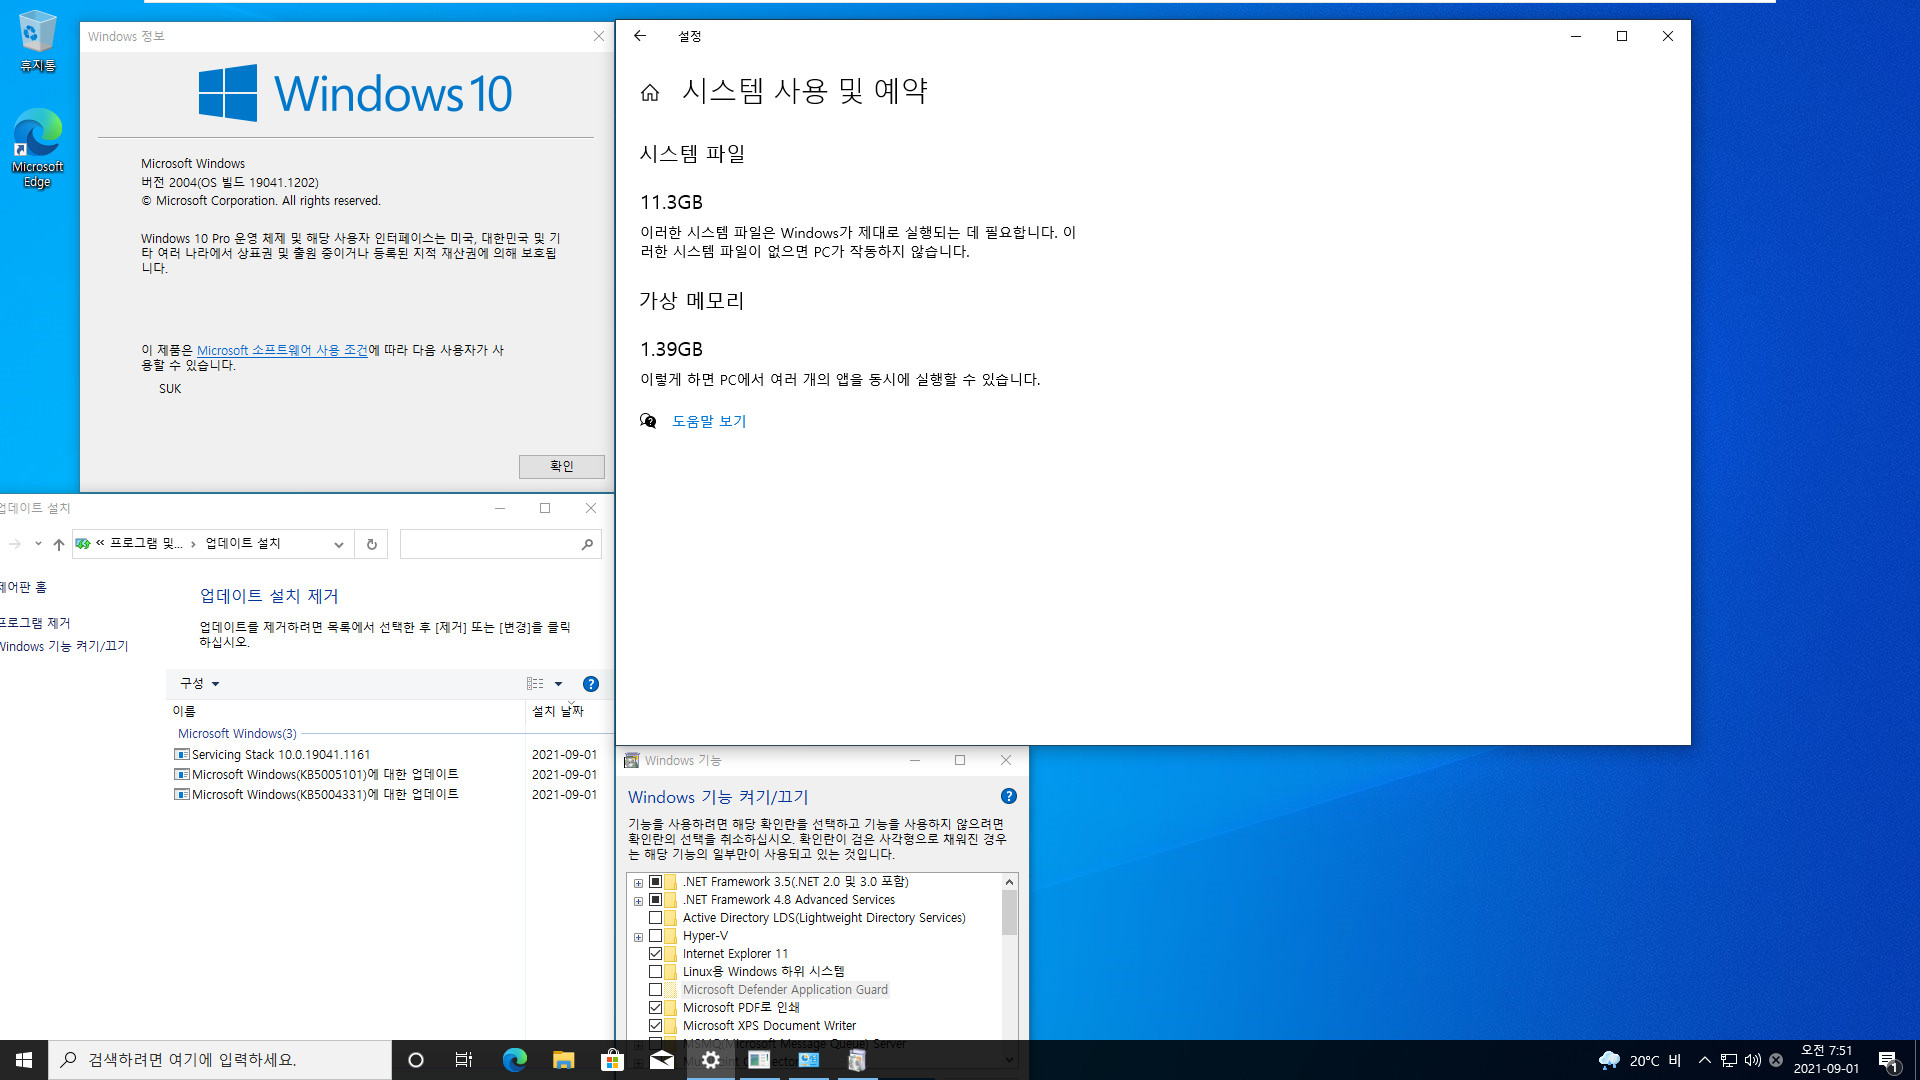Open recent locations dropdown next to navigation arrows
Viewport: 1920px width, 1080px height.
coord(38,544)
